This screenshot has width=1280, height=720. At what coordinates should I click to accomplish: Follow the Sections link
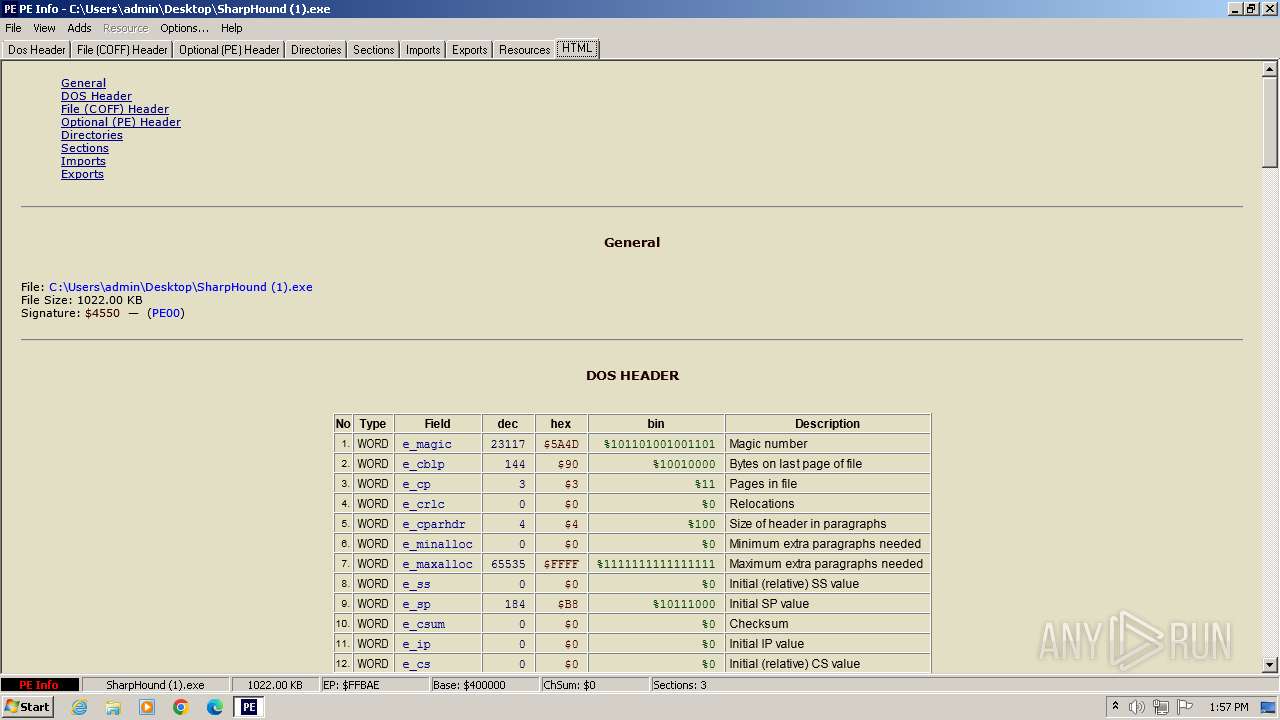point(85,148)
